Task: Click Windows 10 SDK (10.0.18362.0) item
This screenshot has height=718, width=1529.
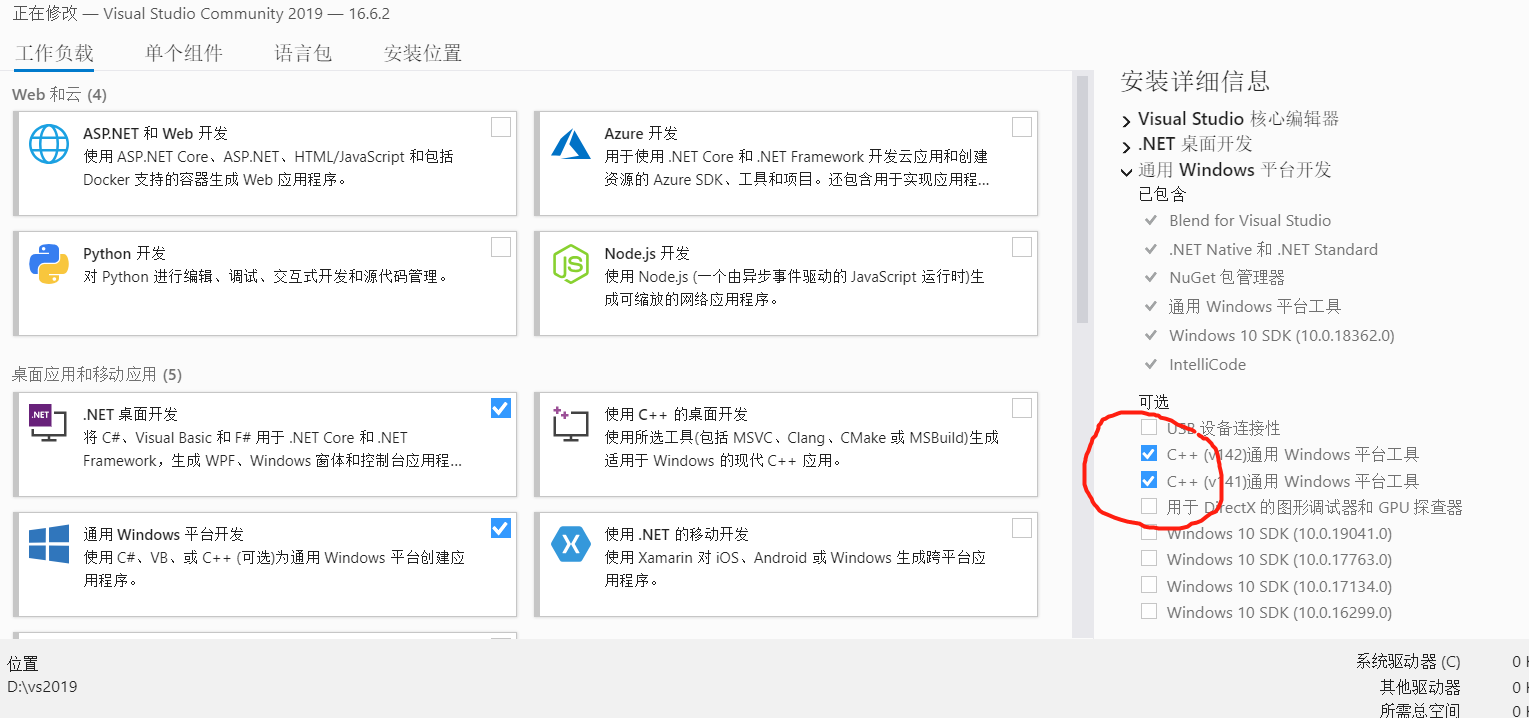Action: [1282, 336]
